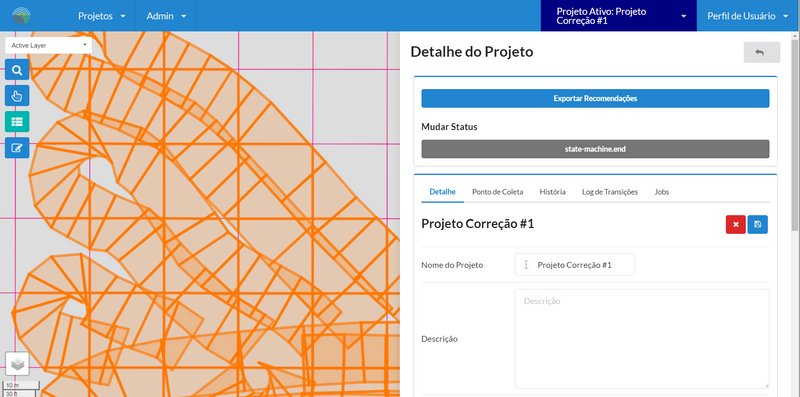Click the Detalhe do Projeto heading
This screenshot has width=800, height=397.
click(x=472, y=52)
